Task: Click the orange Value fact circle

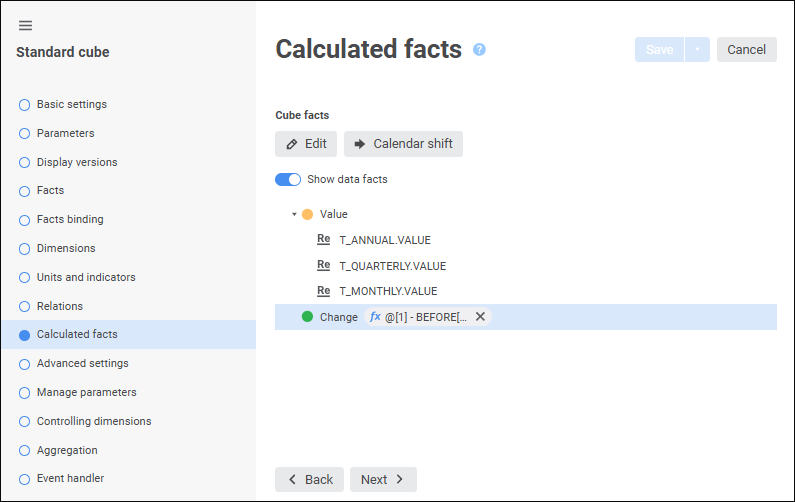Action: coord(307,214)
